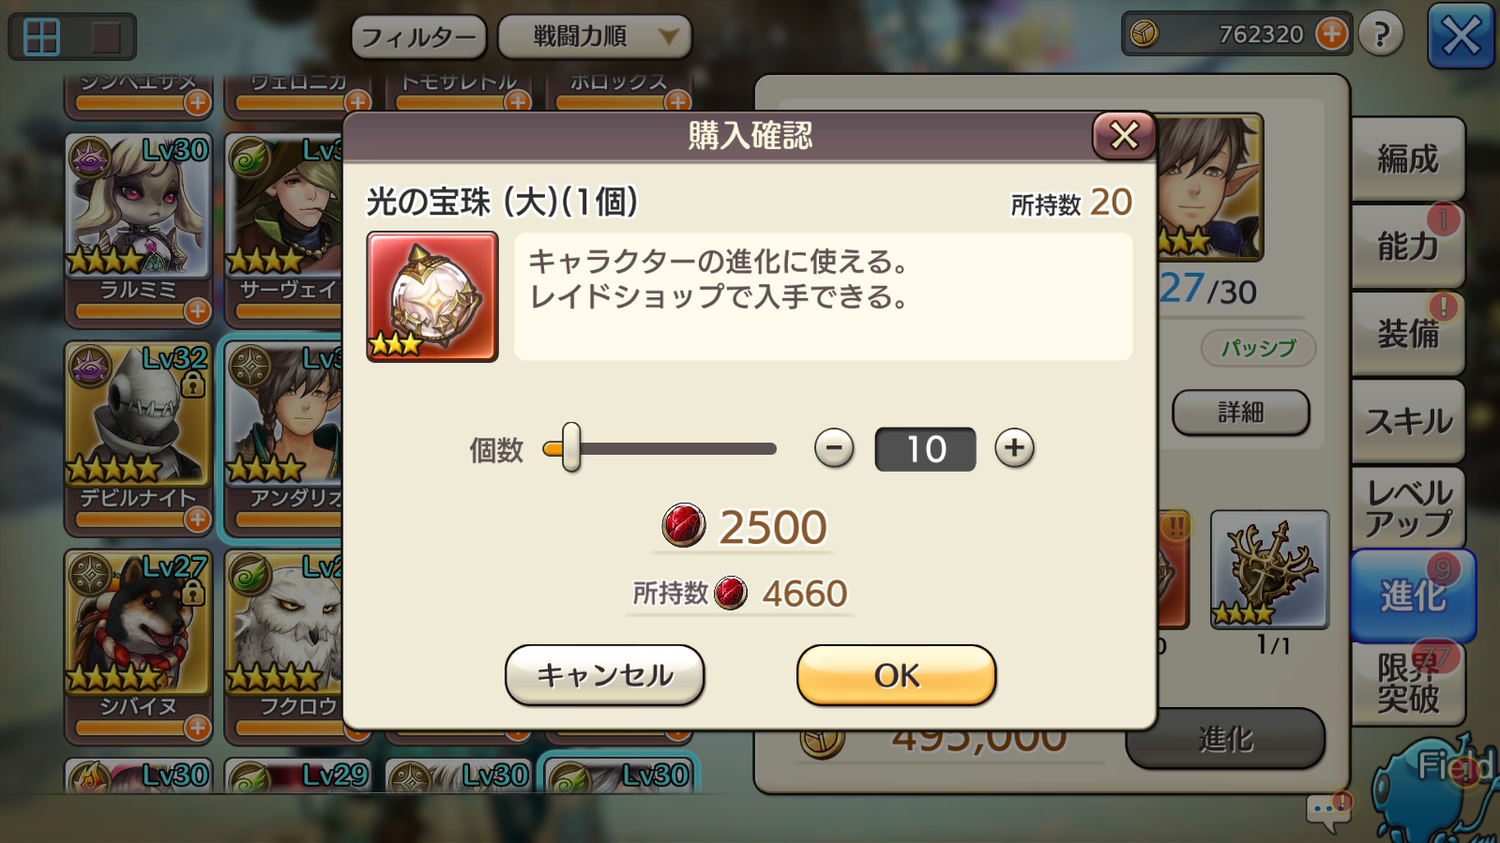Switch to single square view icon
Viewport: 1500px width, 843px height.
pos(106,38)
